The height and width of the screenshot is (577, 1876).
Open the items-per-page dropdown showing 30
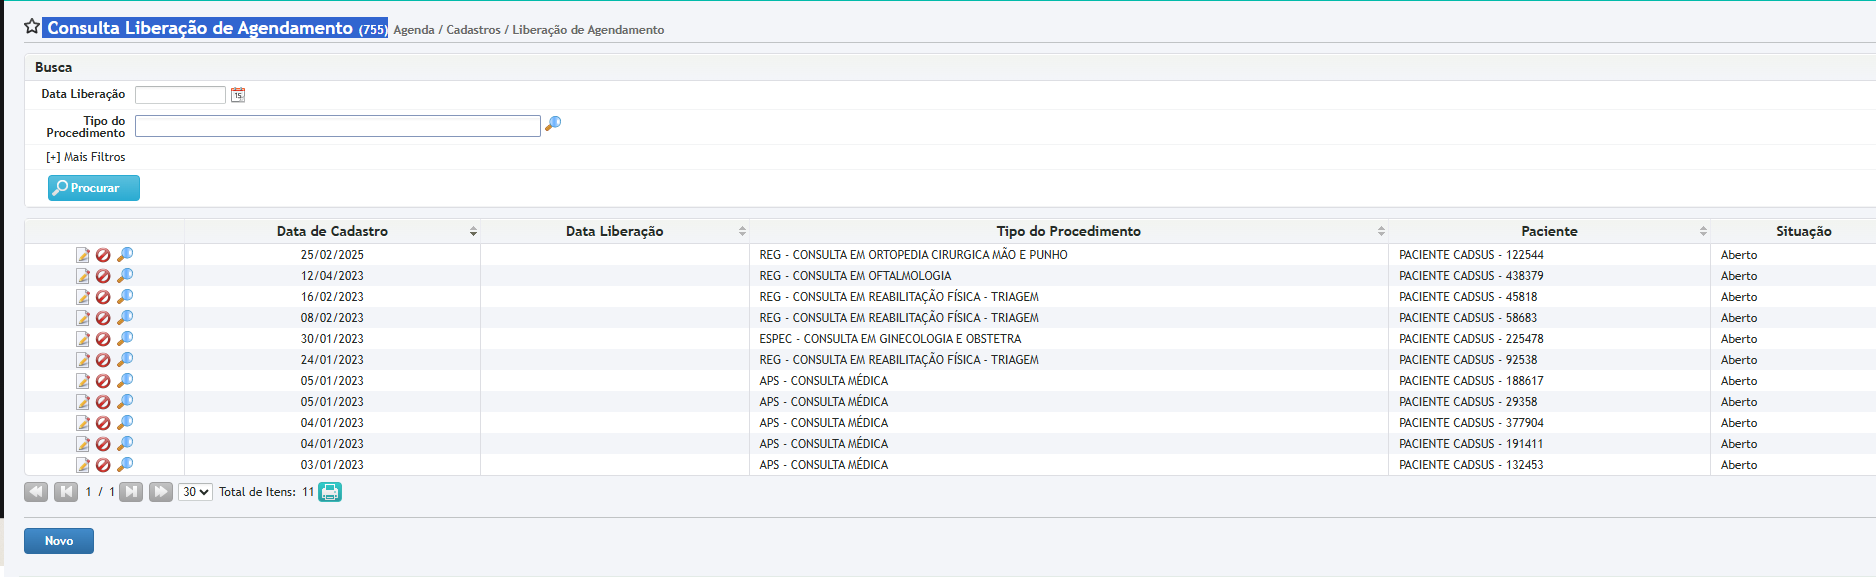195,492
